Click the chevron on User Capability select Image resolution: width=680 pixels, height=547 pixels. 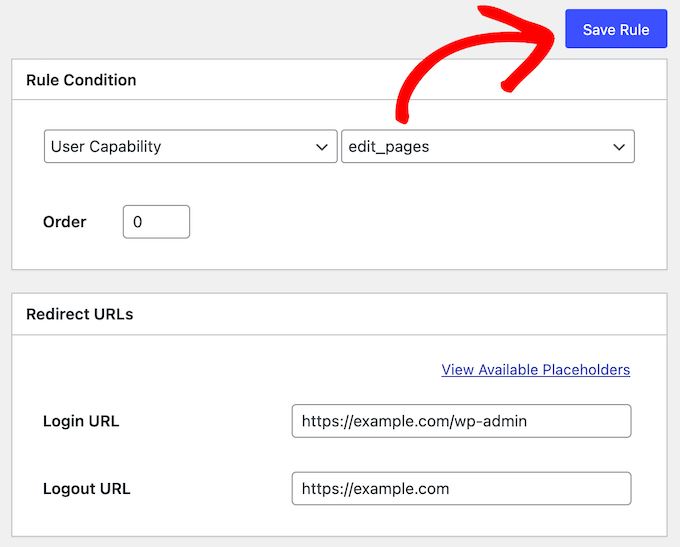tap(322, 147)
